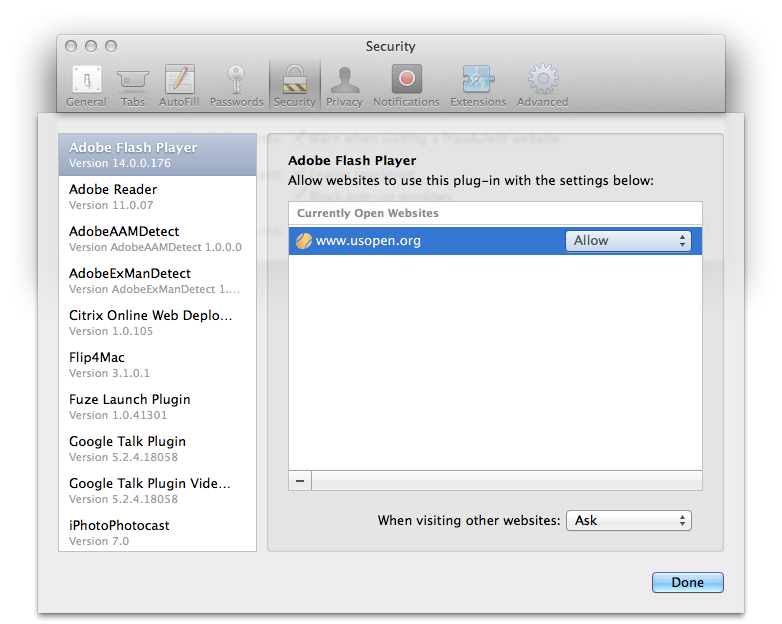Click the yellow minimize window button

click(x=91, y=46)
